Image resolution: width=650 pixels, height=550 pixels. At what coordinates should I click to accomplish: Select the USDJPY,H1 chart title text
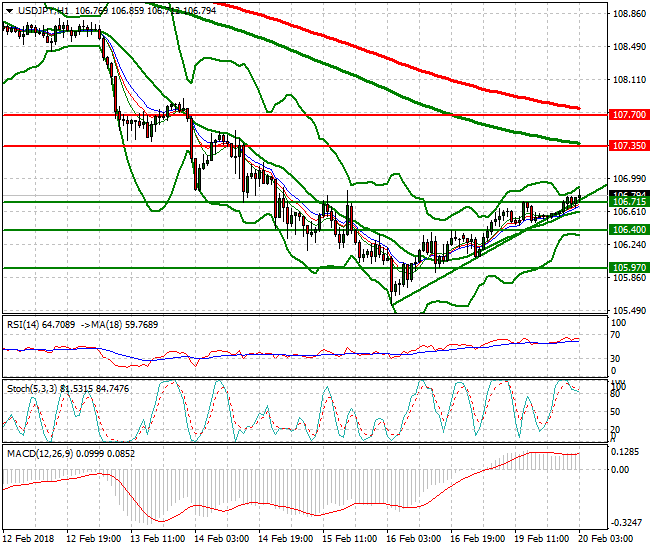tap(45, 11)
